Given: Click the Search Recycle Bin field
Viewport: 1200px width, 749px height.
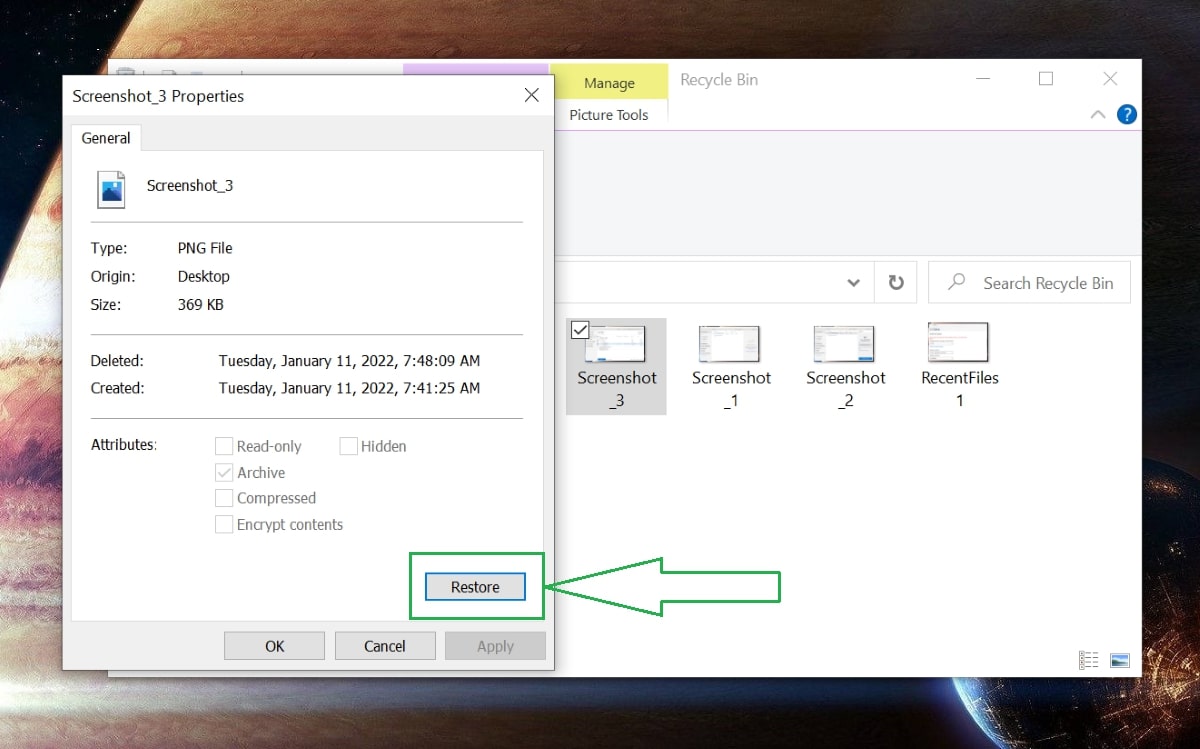Looking at the screenshot, I should pos(1029,283).
